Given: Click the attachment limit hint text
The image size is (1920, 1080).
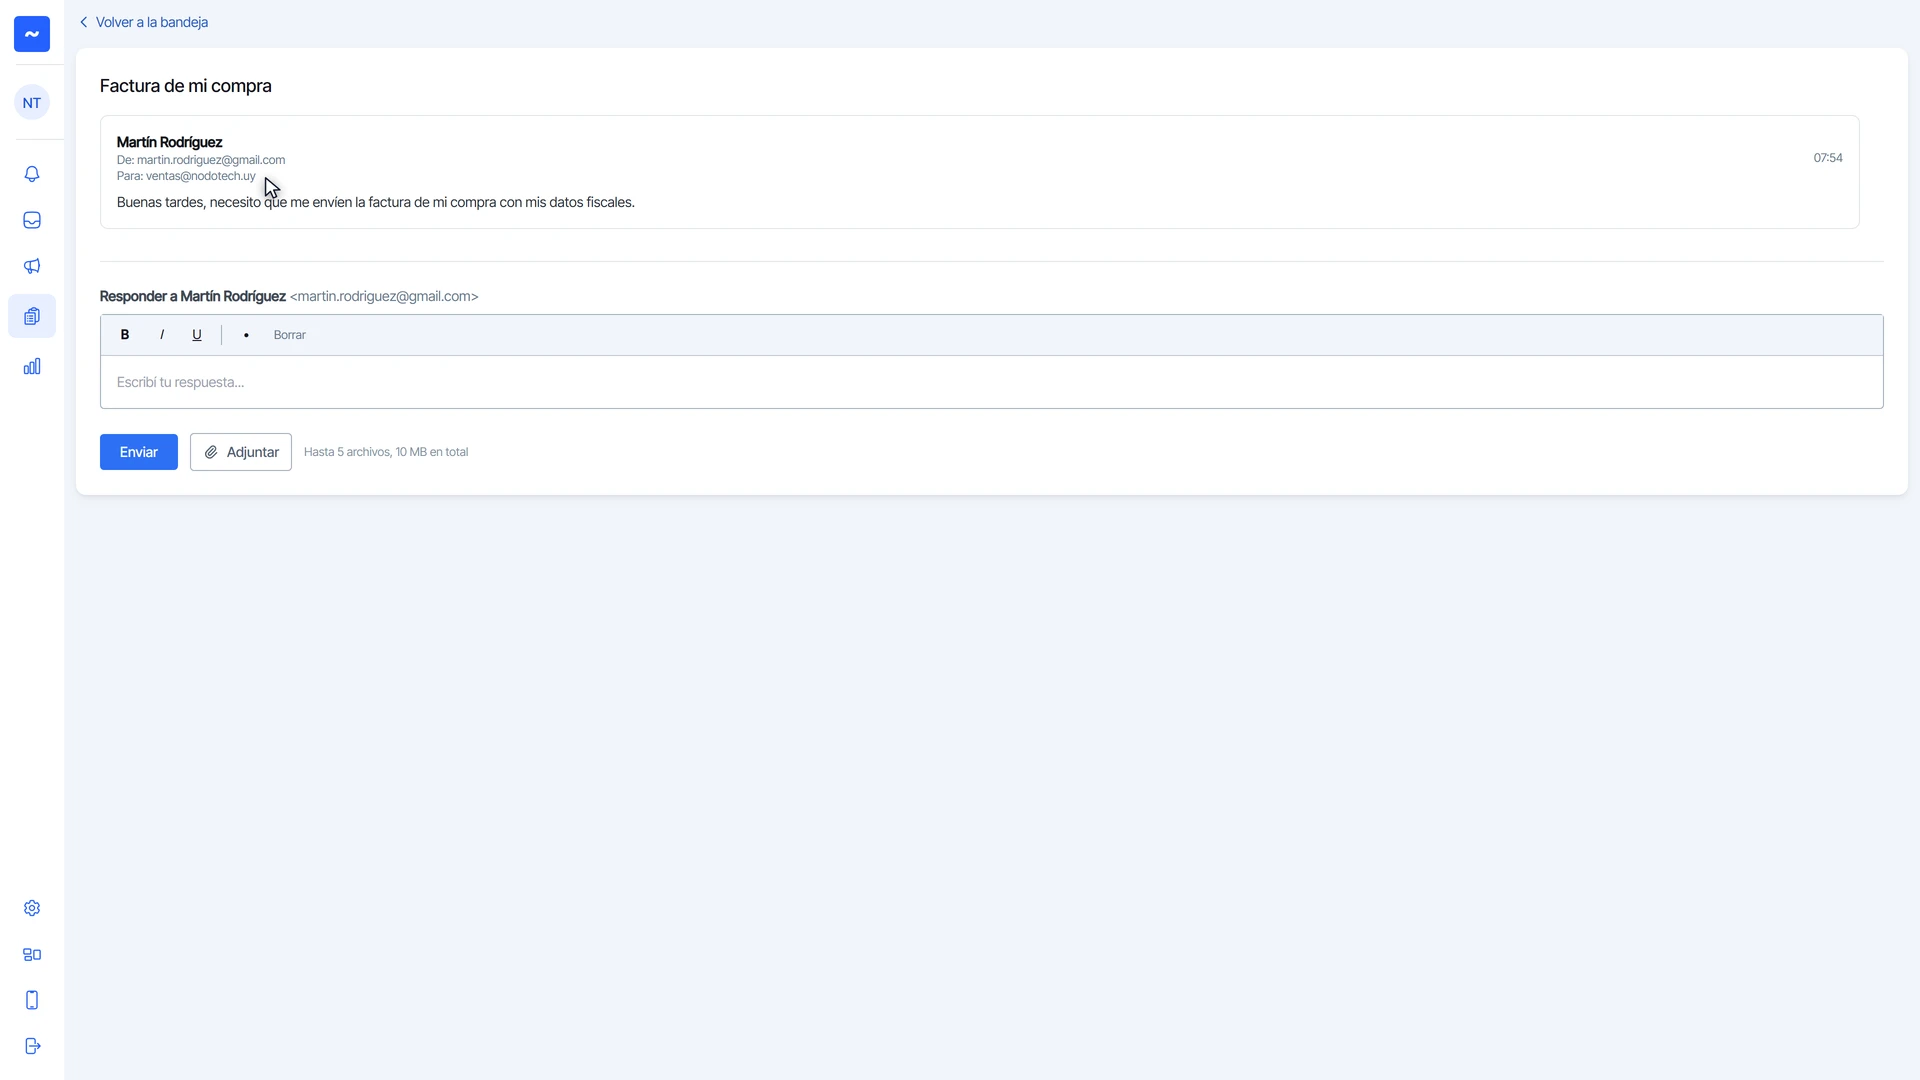Looking at the screenshot, I should 386,452.
